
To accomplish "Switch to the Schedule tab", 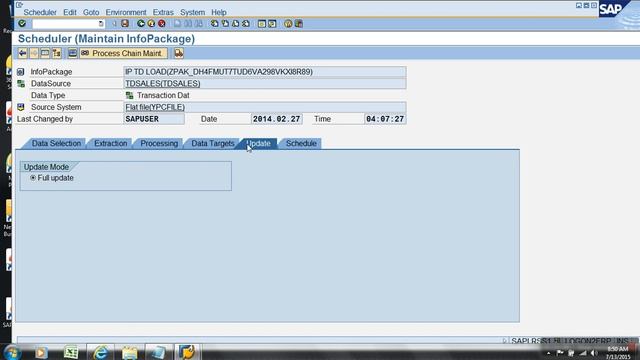I will tap(301, 144).
